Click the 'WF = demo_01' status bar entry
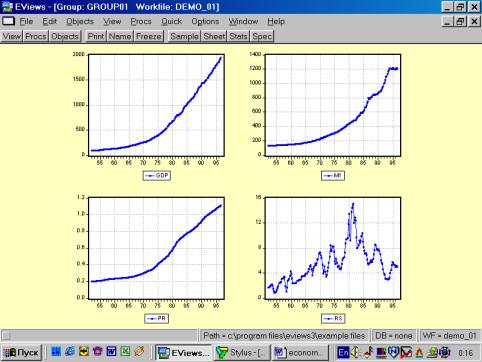The image size is (482, 362). tap(450, 336)
